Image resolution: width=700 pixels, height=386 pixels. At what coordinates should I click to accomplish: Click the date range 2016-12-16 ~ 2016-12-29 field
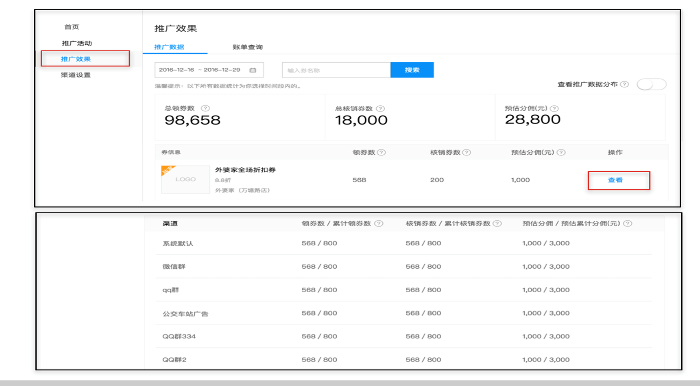click(209, 70)
